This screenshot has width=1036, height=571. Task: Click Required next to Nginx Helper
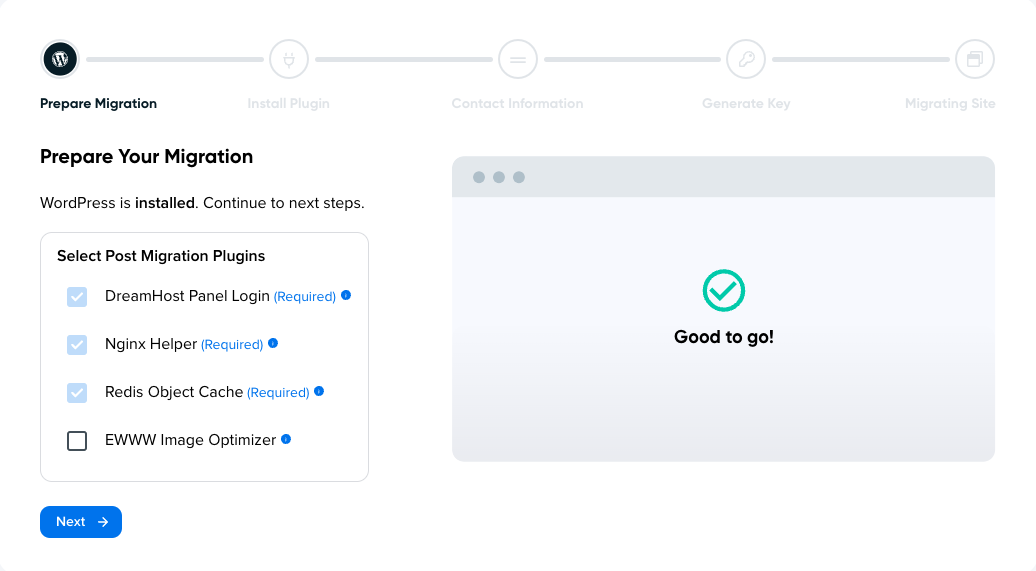[x=232, y=345]
